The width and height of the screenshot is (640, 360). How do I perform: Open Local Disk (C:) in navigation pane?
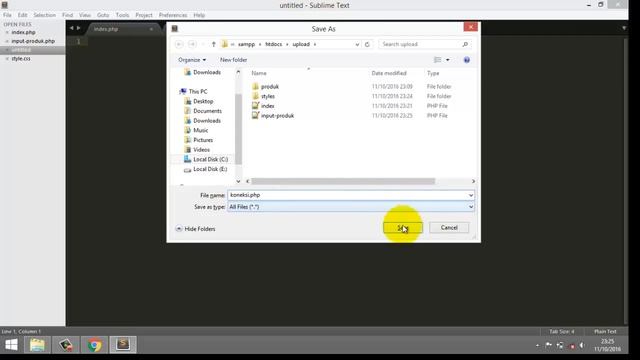[x=210, y=159]
